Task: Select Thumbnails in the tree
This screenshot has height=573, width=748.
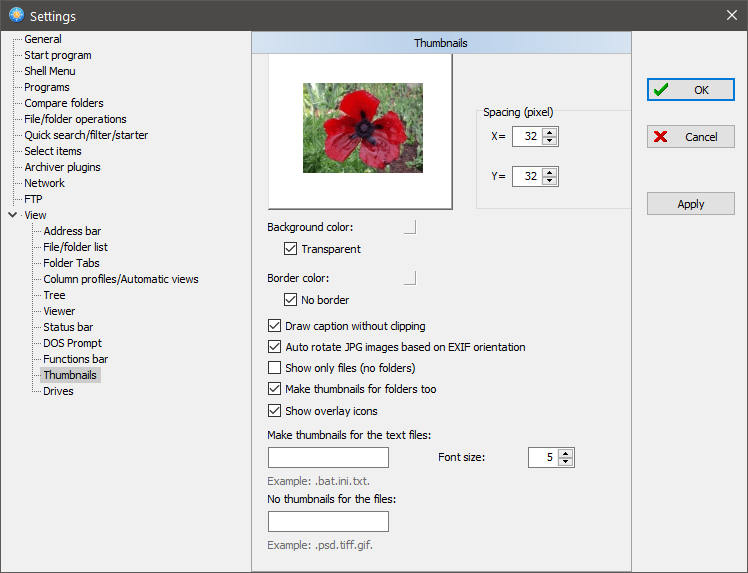Action: [x=70, y=375]
